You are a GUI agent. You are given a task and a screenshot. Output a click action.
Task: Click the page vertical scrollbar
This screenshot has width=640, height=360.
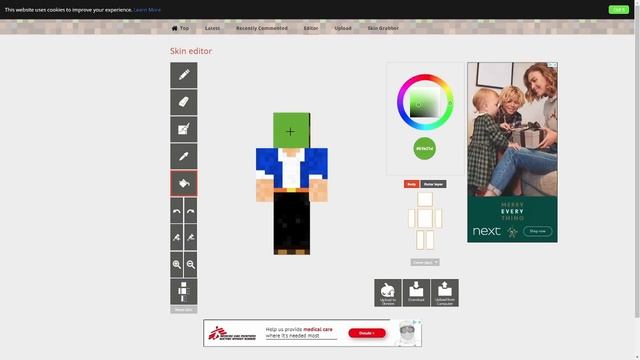[x=637, y=163]
